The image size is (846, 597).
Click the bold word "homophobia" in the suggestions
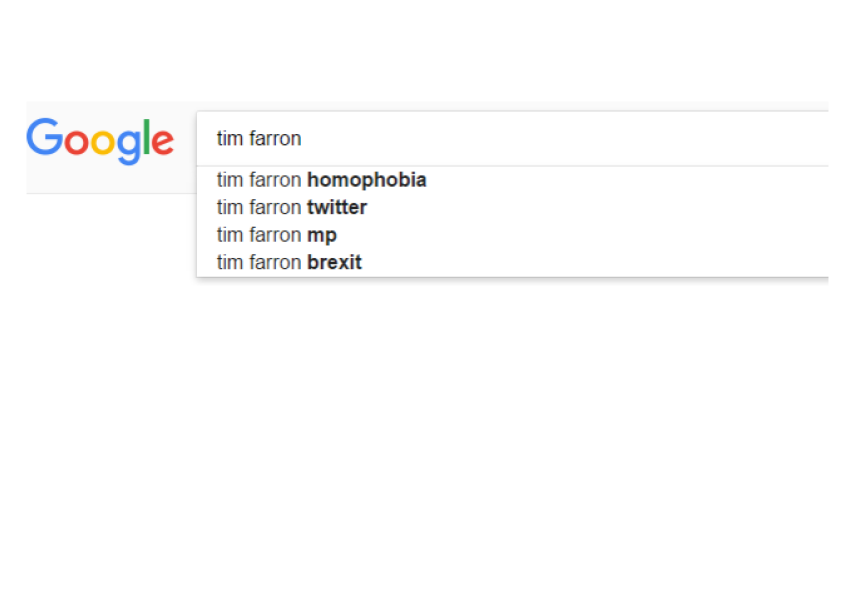(x=366, y=180)
